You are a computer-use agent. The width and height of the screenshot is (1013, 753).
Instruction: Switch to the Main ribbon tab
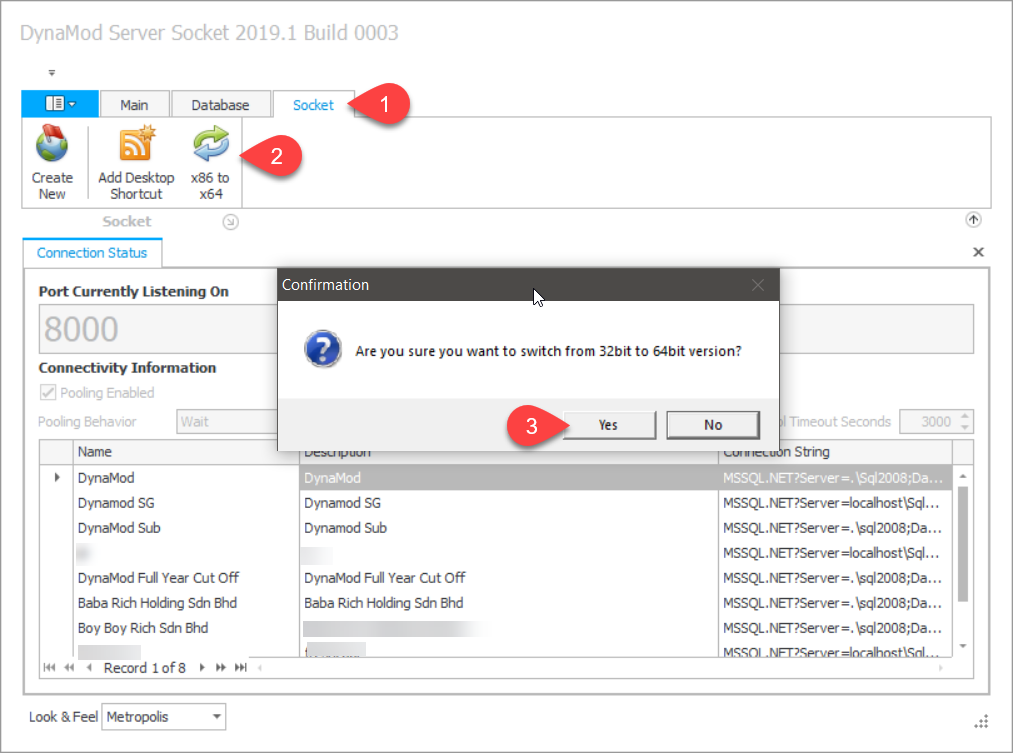[134, 105]
